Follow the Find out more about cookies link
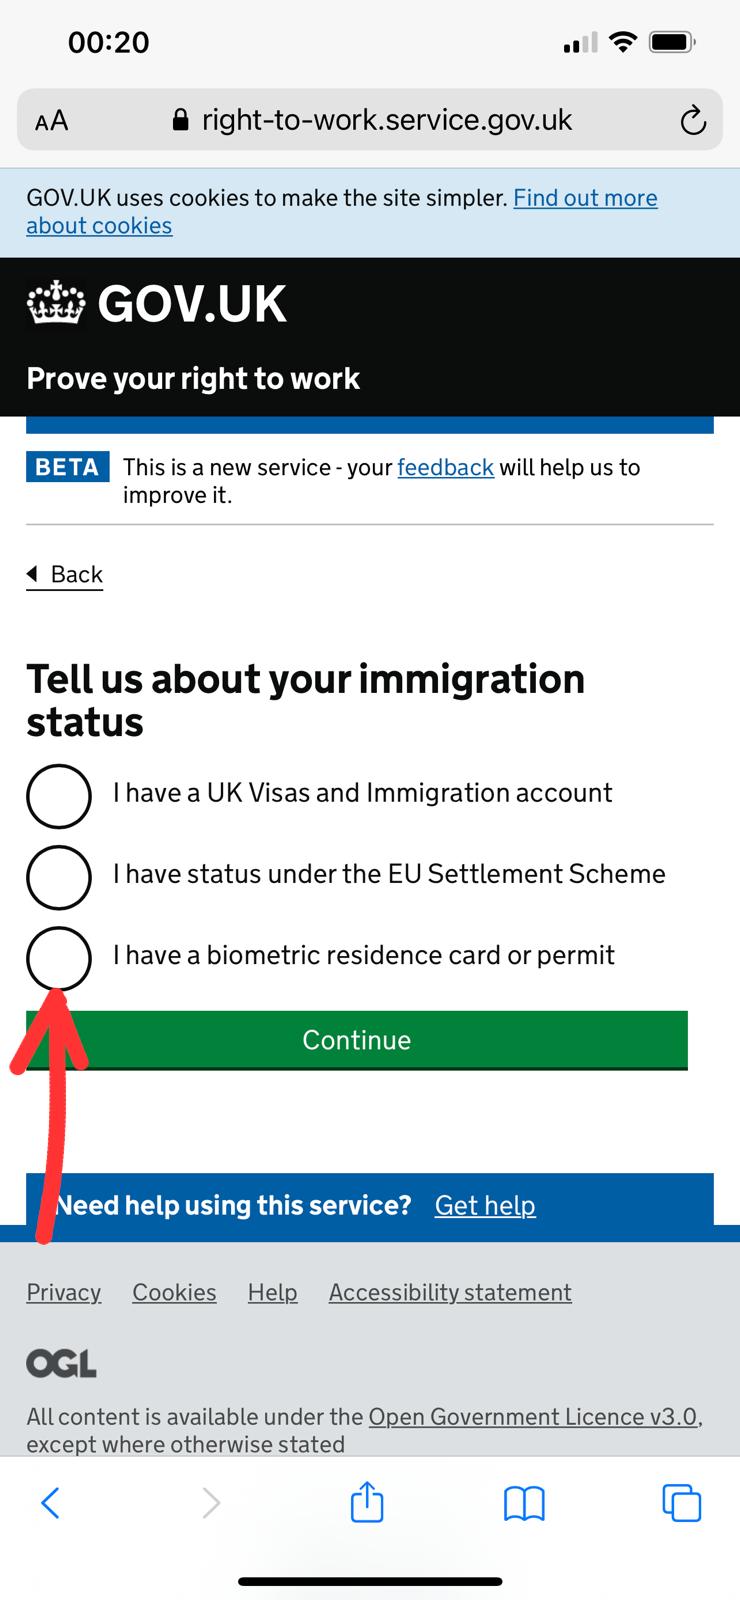Image resolution: width=740 pixels, height=1600 pixels. point(584,198)
